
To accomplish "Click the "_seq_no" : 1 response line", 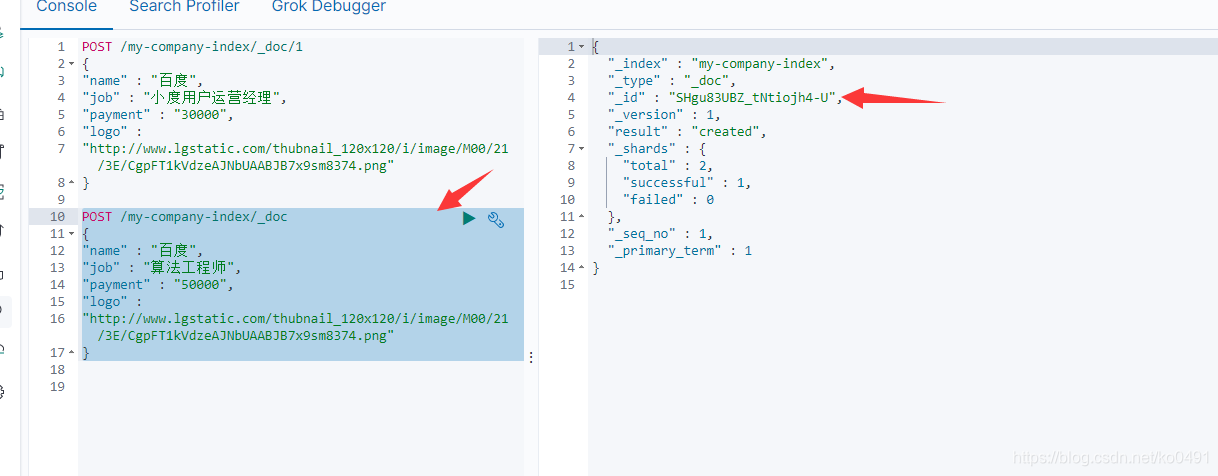I will click(660, 234).
